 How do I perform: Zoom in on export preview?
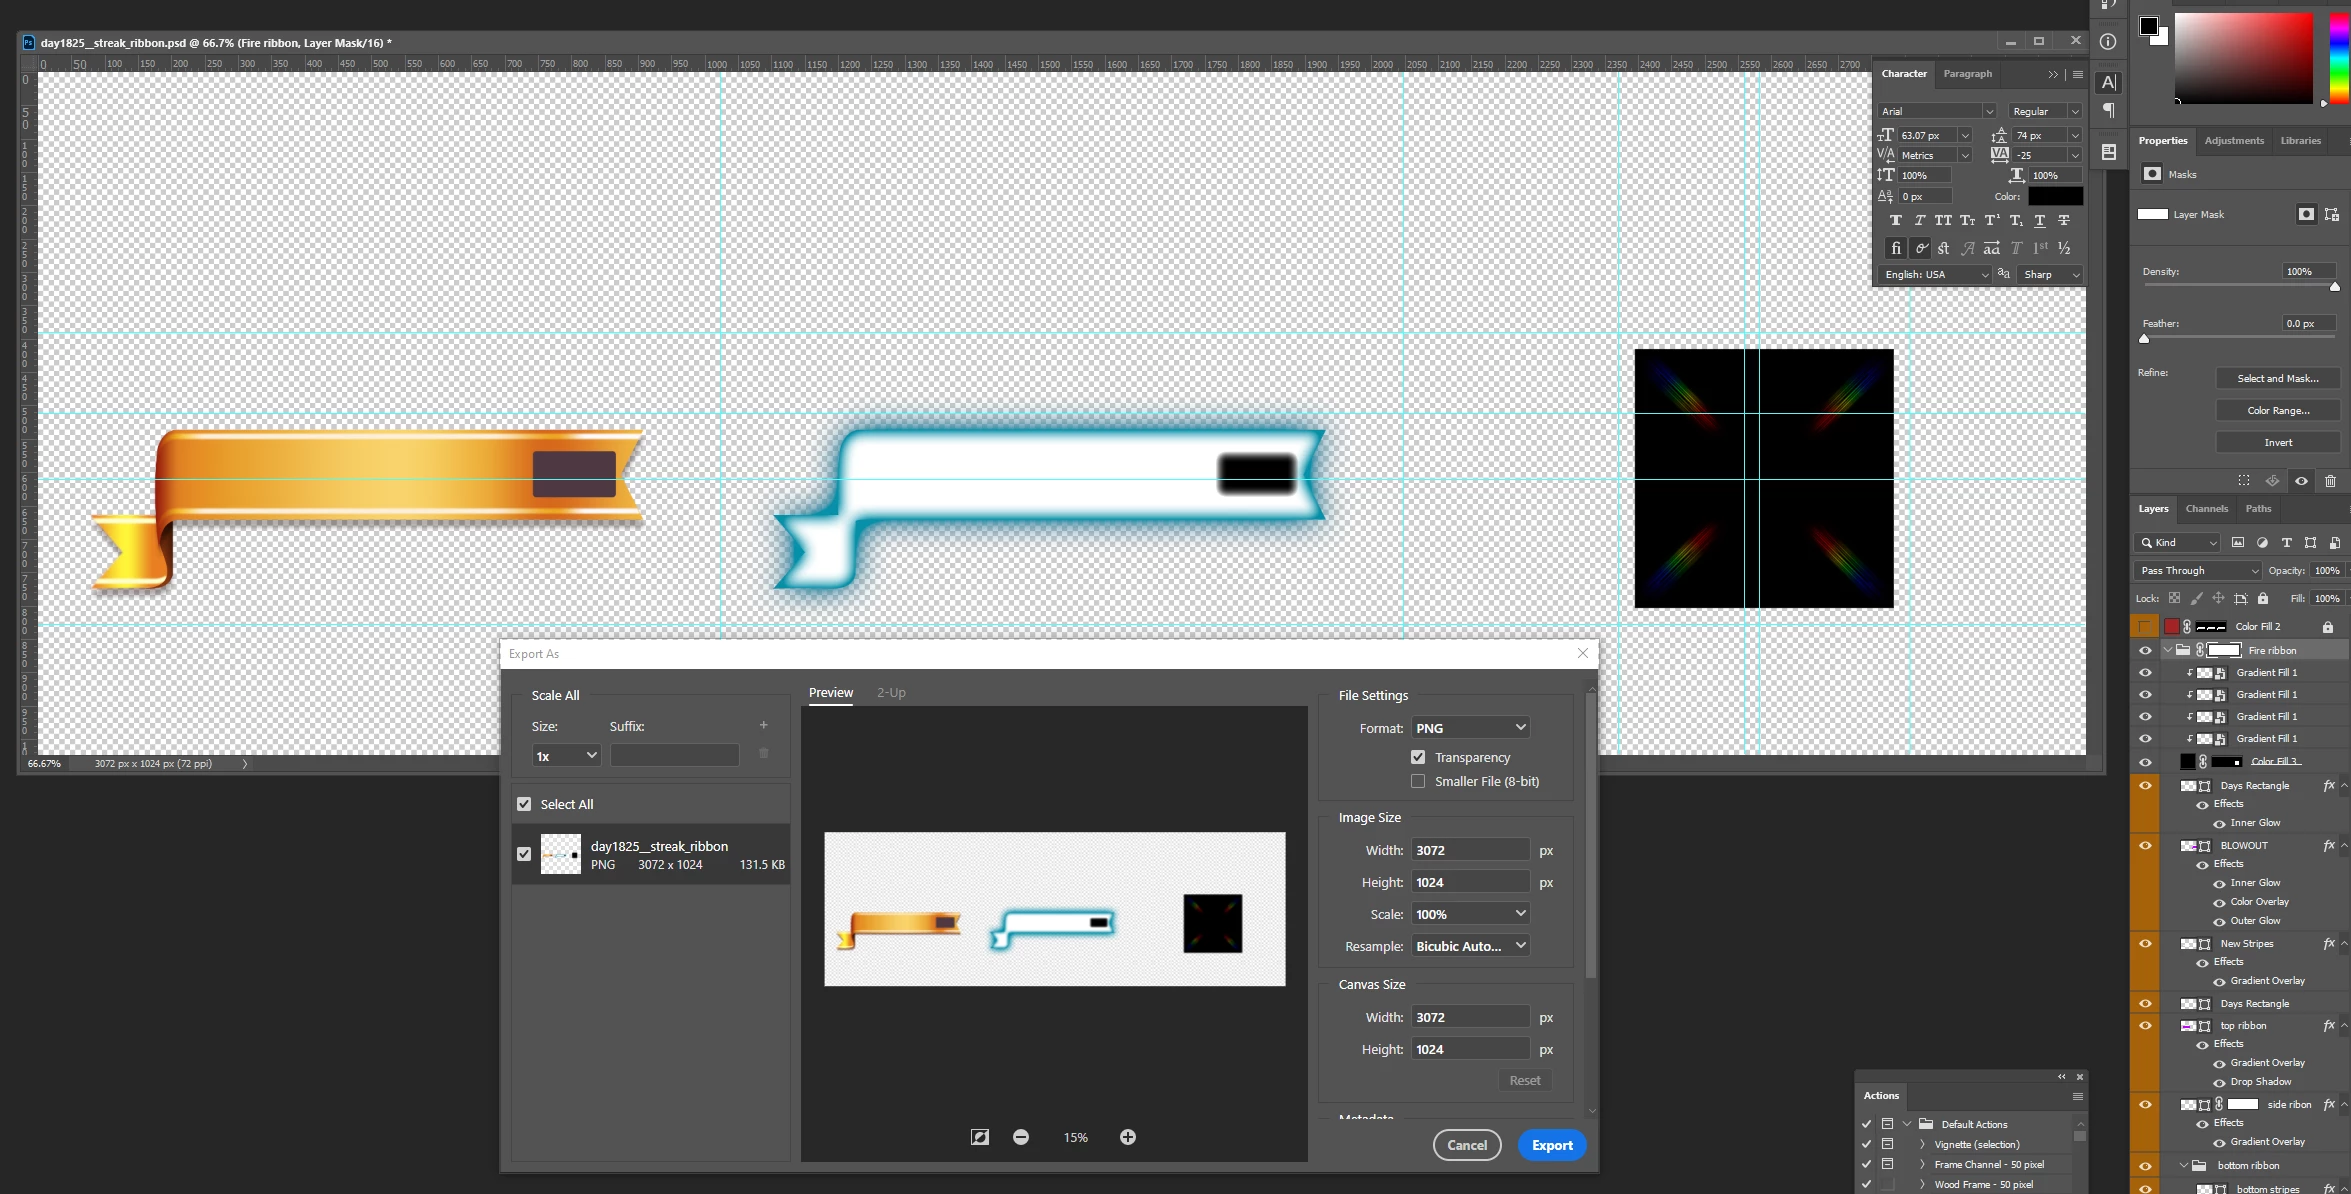[1127, 1137]
